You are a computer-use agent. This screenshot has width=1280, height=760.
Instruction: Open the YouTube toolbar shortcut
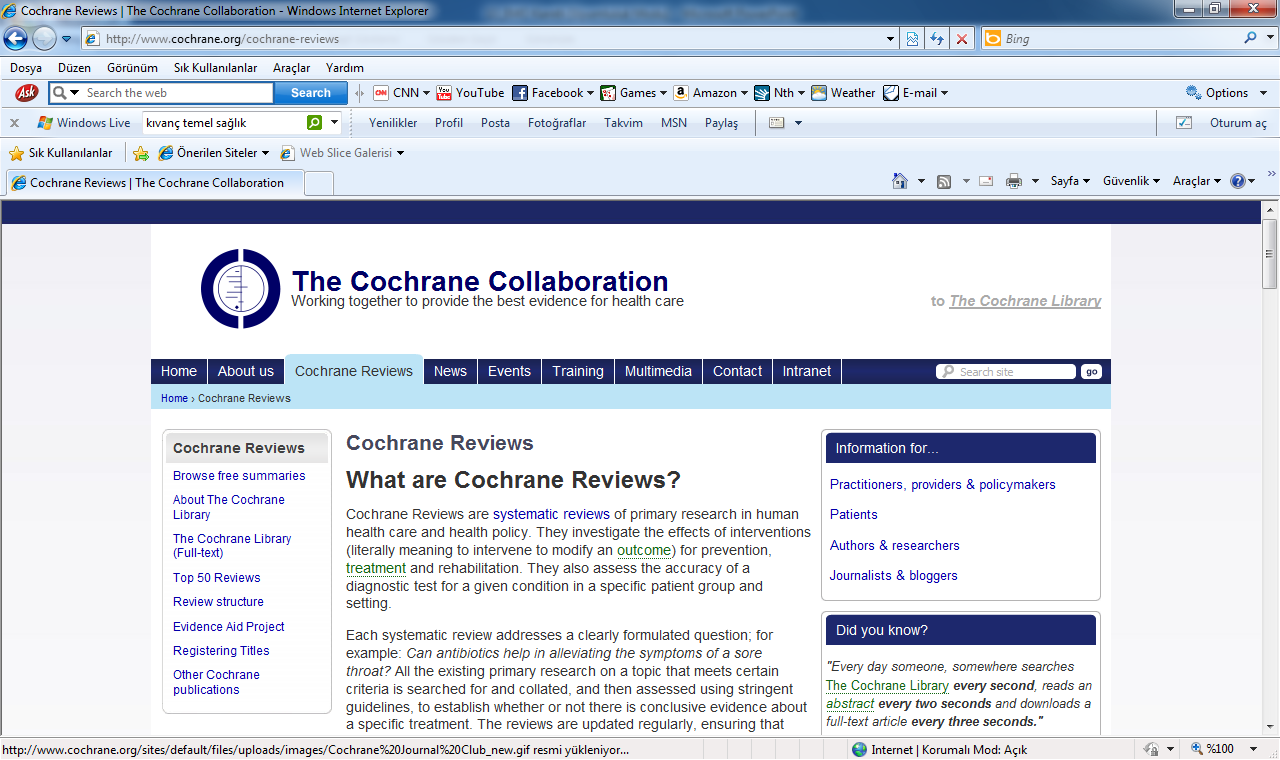coord(470,93)
